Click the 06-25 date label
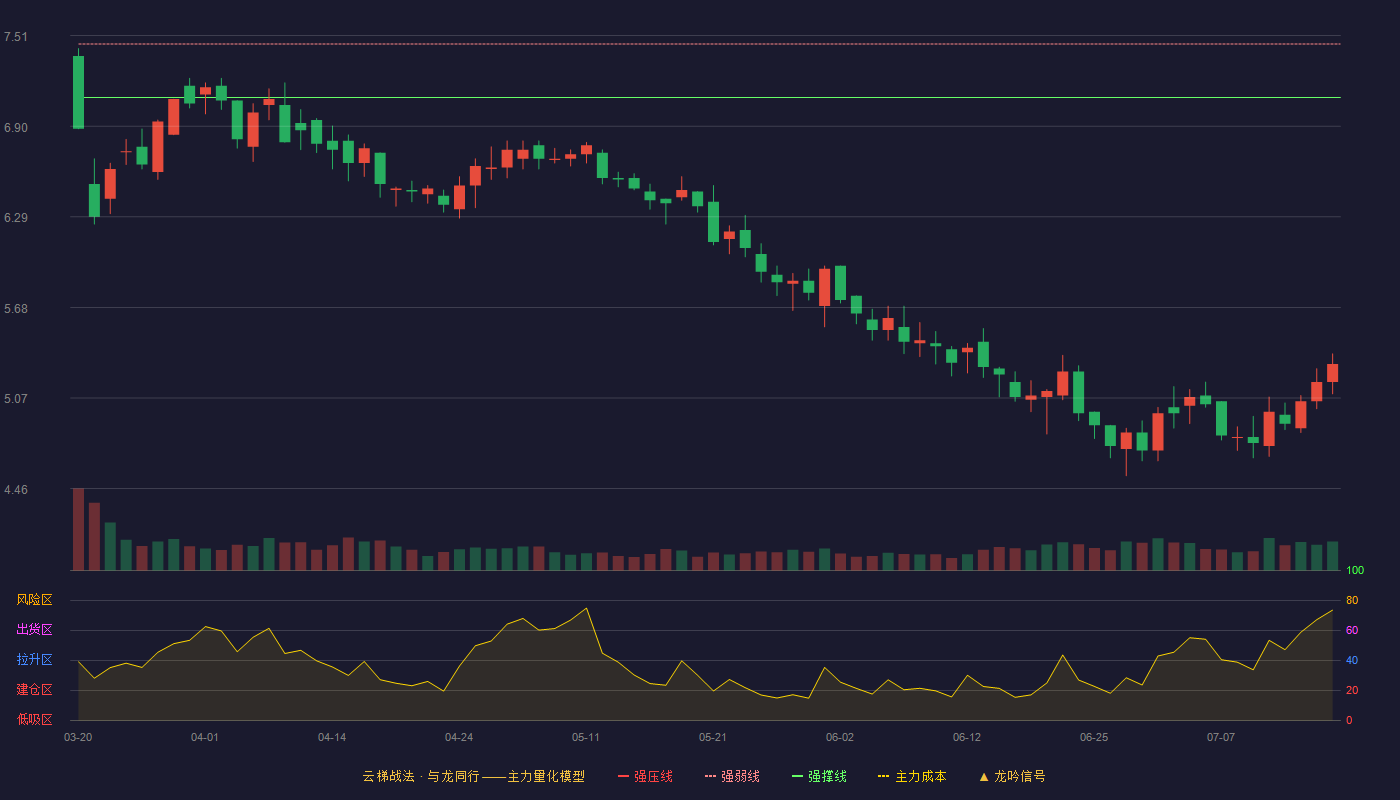This screenshot has width=1400, height=800. point(1094,737)
